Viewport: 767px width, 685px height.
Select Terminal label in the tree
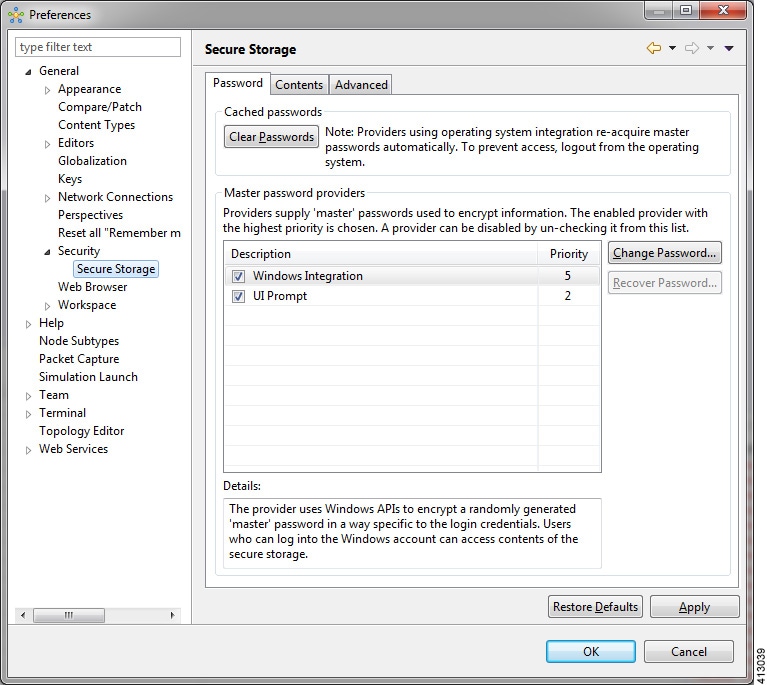tap(62, 413)
